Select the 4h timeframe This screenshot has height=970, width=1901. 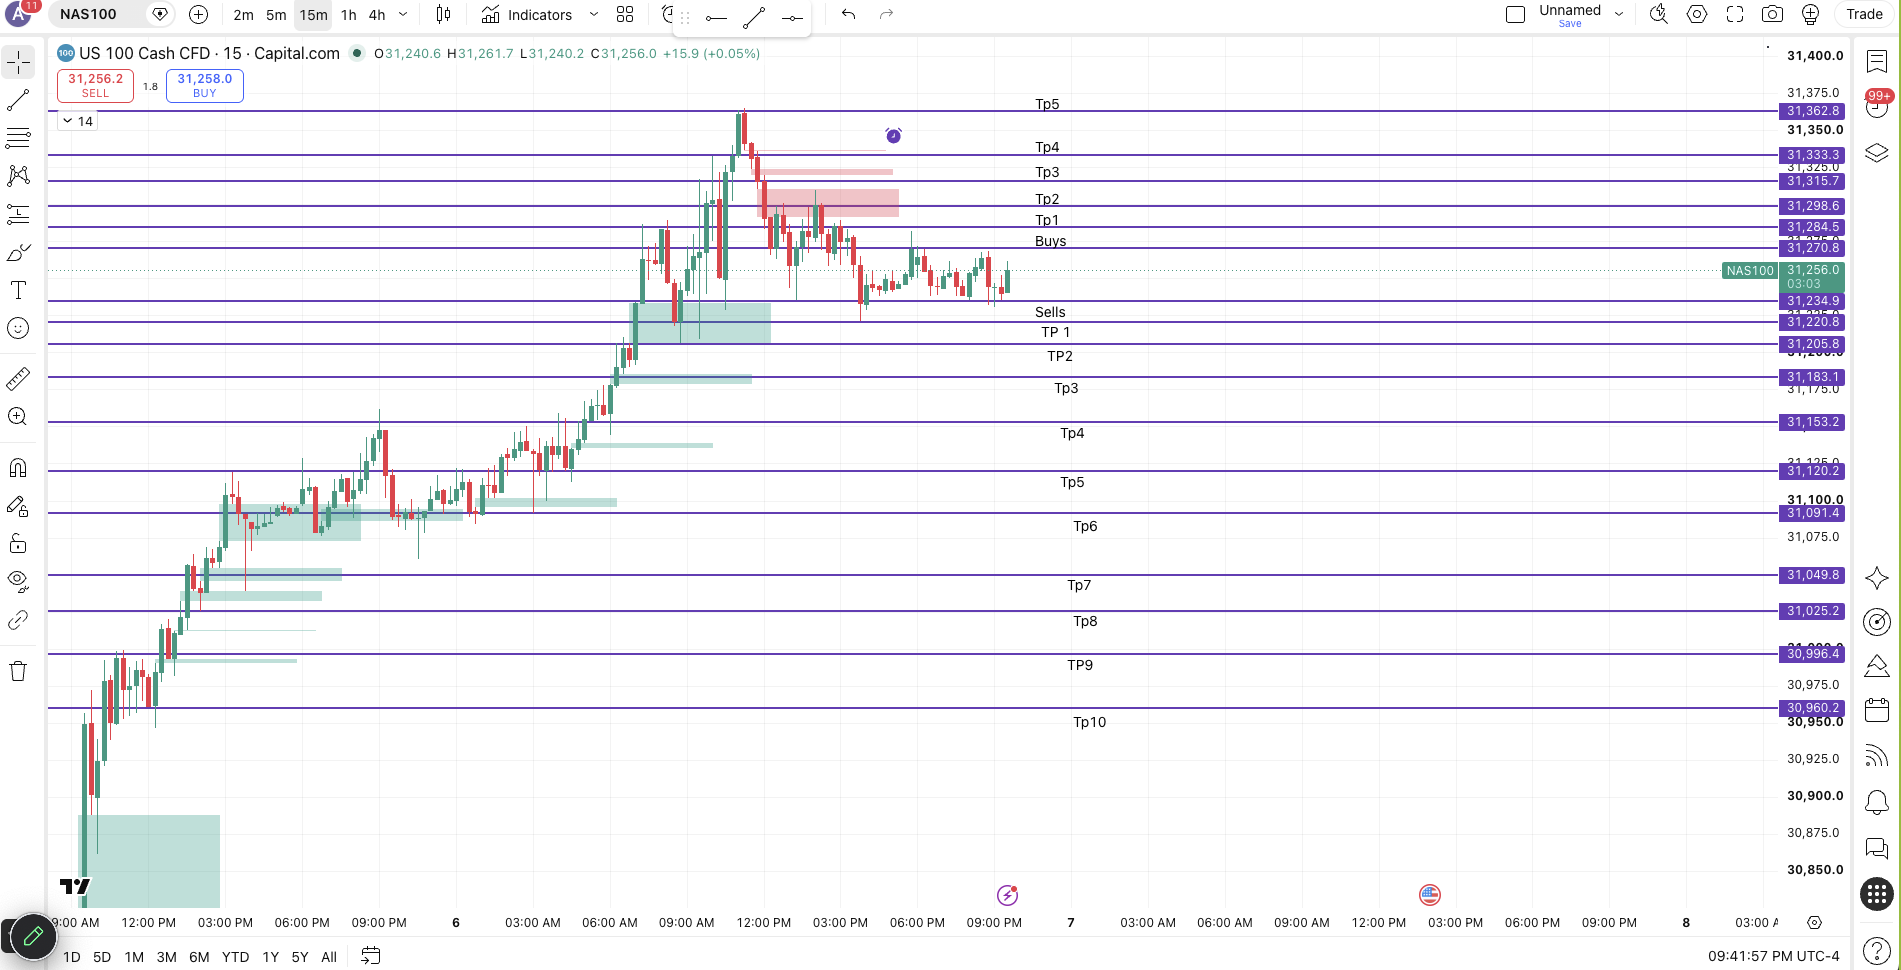pyautogui.click(x=377, y=15)
